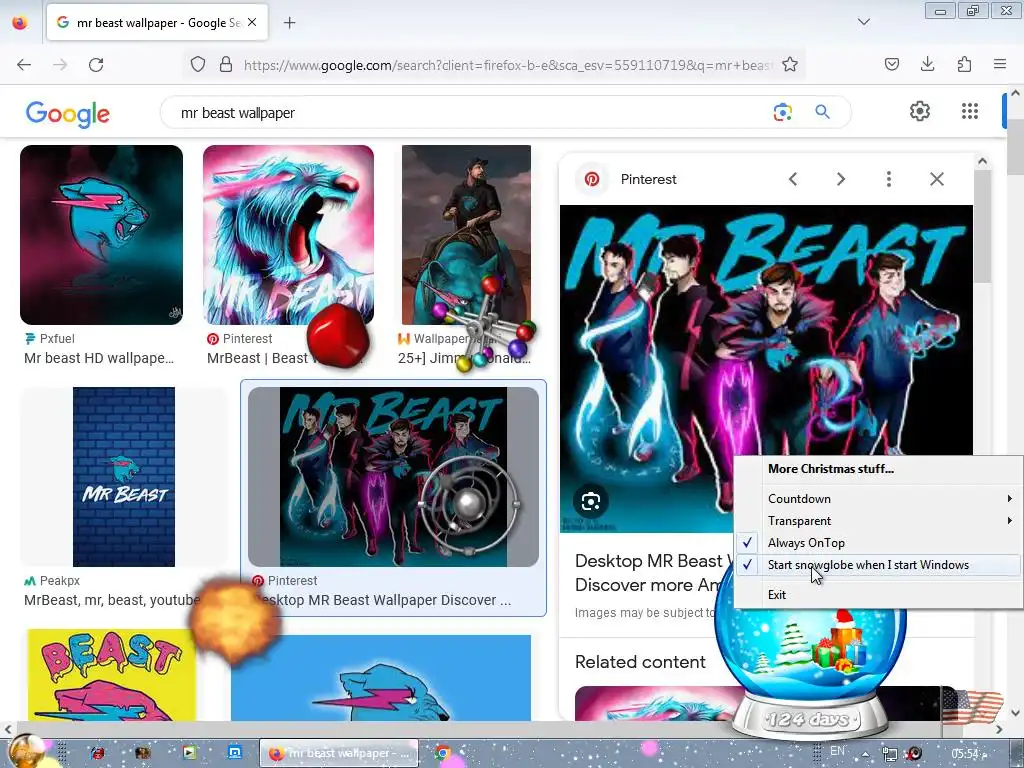This screenshot has height=768, width=1024.
Task: Open the Windows Start orb
Action: [26, 751]
